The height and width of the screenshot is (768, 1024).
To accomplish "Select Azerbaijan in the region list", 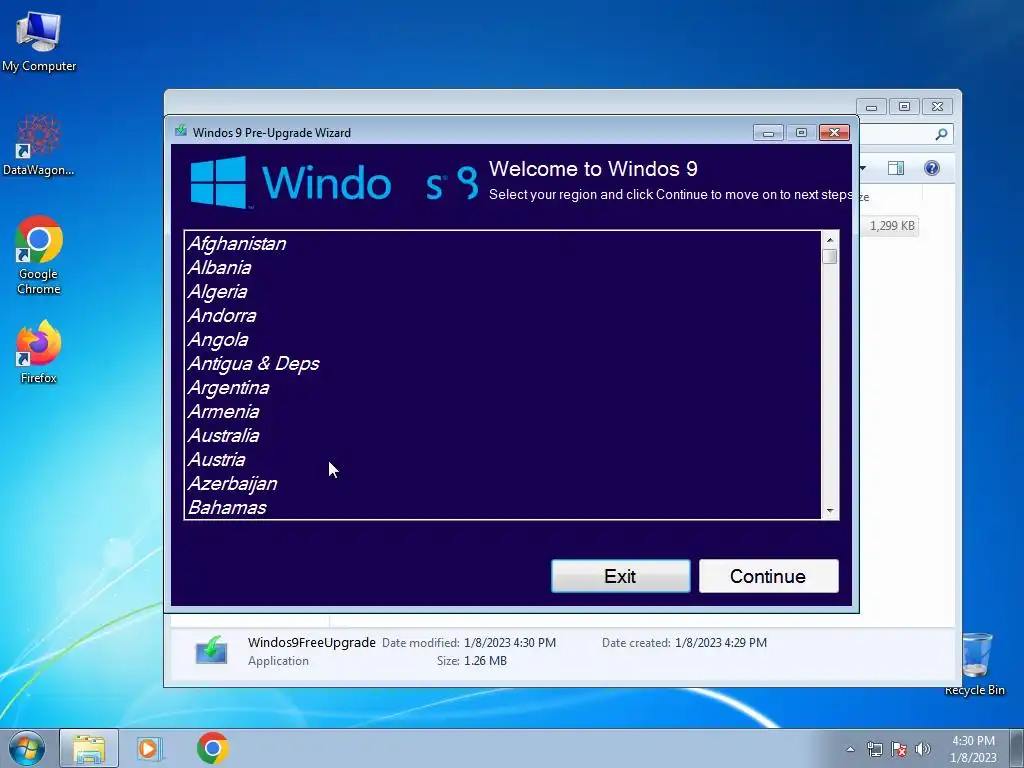I will pyautogui.click(x=502, y=484).
